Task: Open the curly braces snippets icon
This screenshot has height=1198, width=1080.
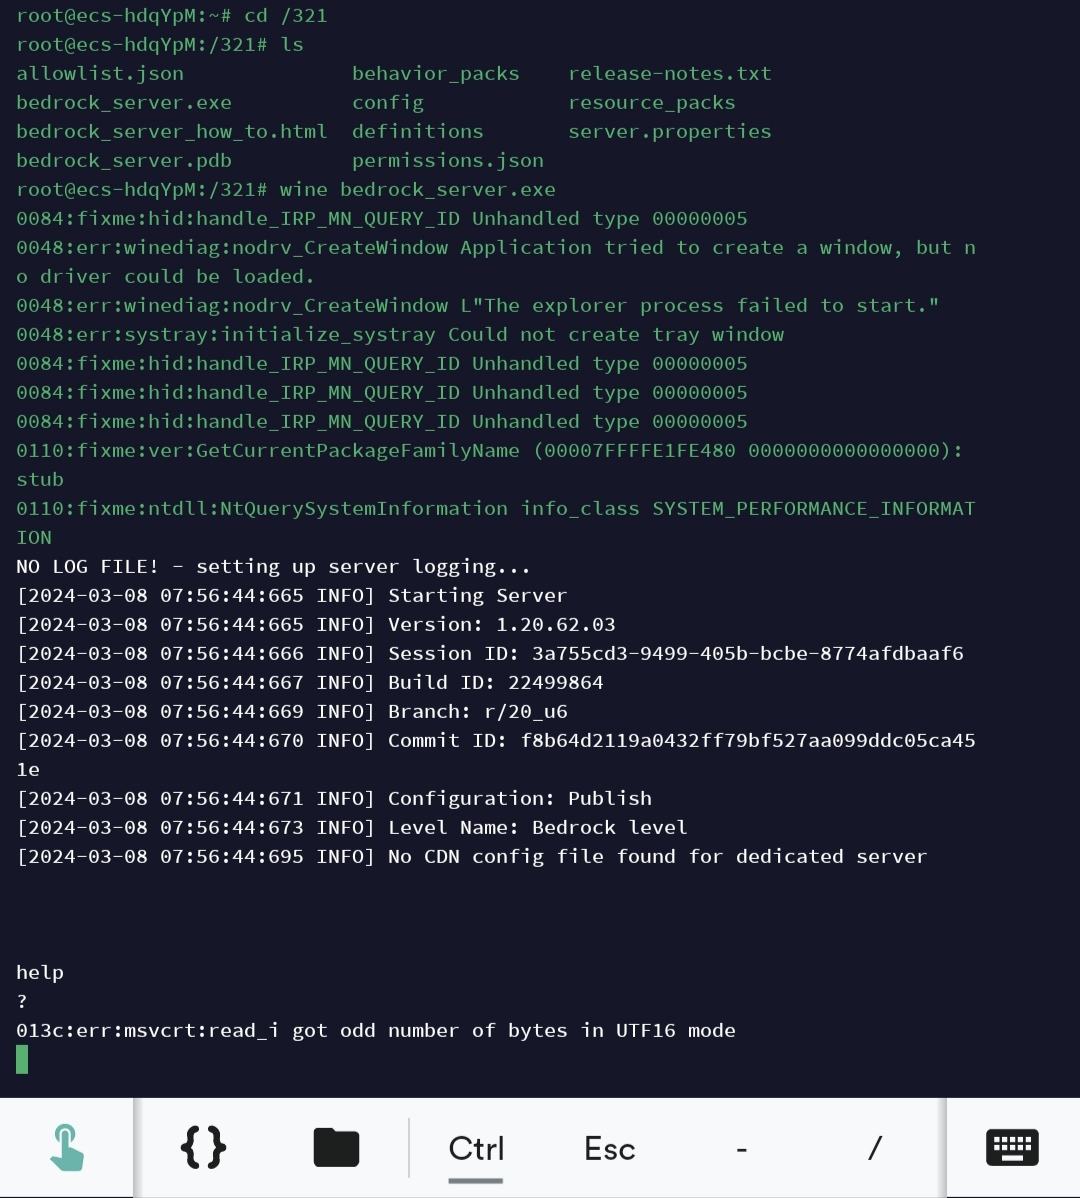Action: (203, 1147)
